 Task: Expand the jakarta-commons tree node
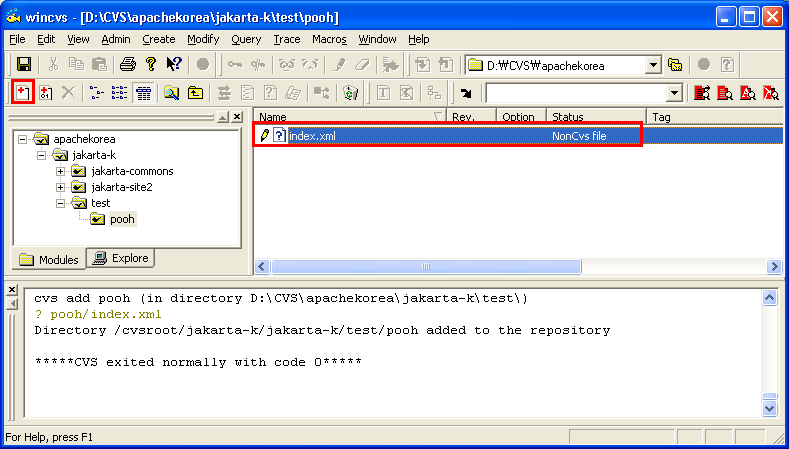61,171
